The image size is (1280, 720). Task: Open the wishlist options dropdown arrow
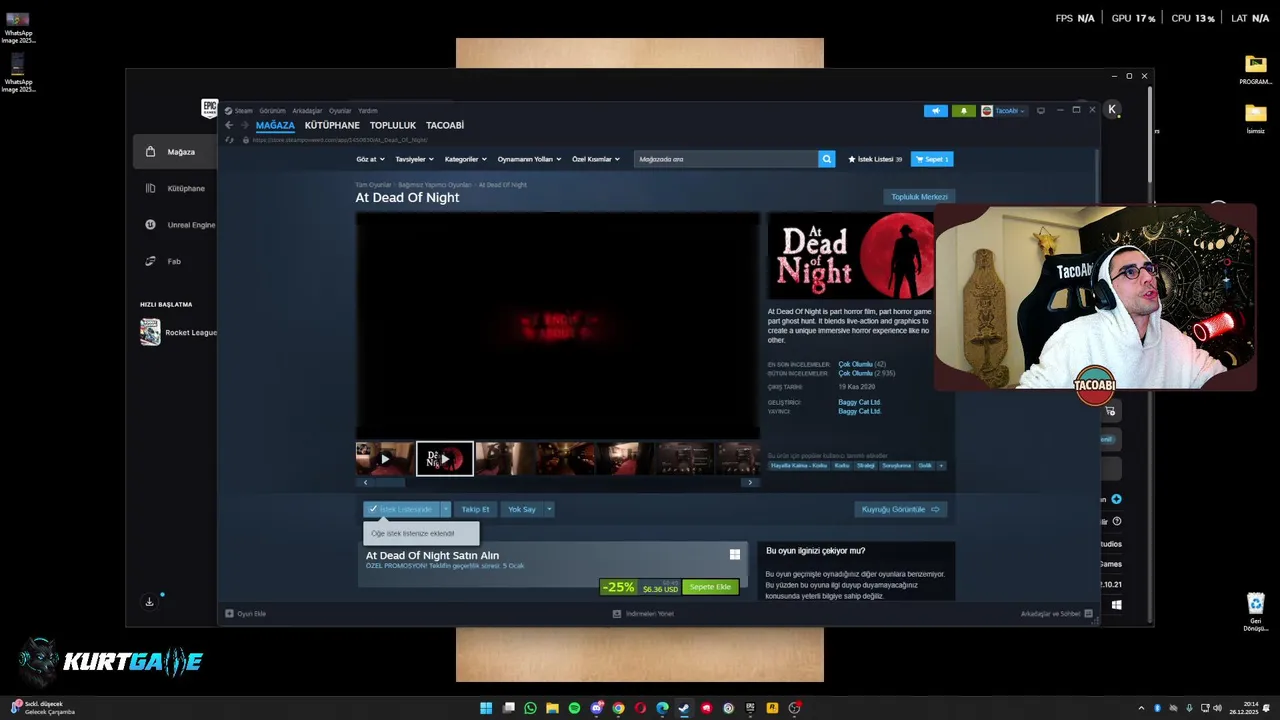pyautogui.click(x=446, y=509)
